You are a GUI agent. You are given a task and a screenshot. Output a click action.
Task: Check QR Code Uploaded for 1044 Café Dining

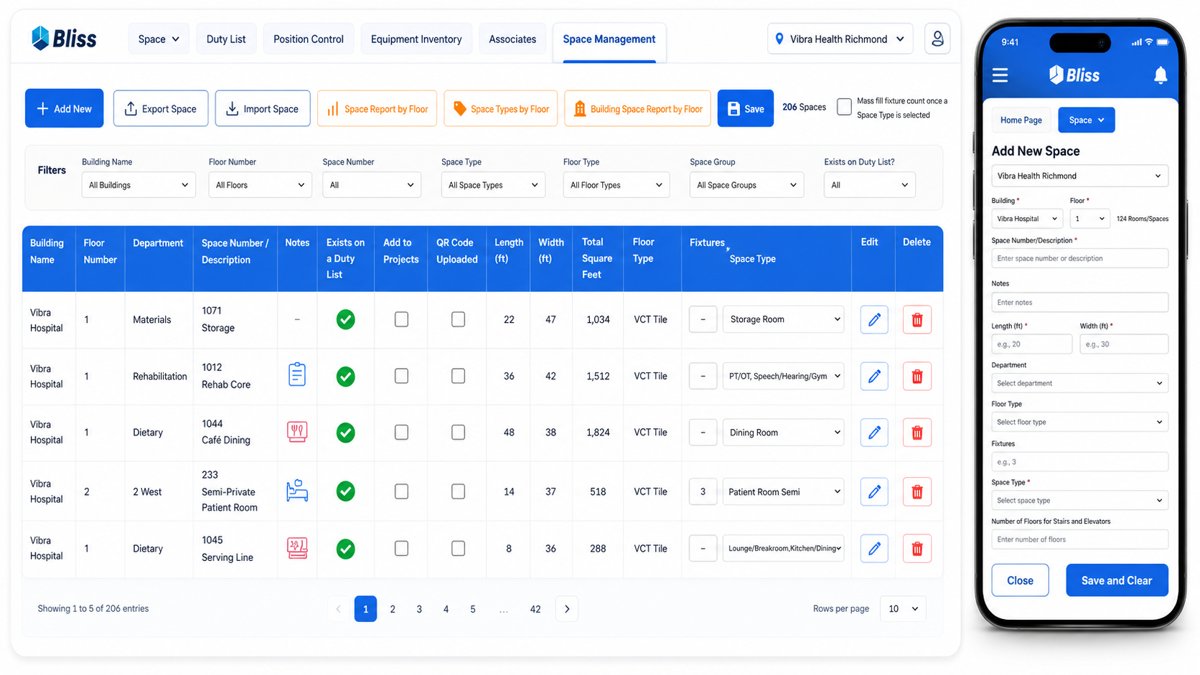click(458, 433)
